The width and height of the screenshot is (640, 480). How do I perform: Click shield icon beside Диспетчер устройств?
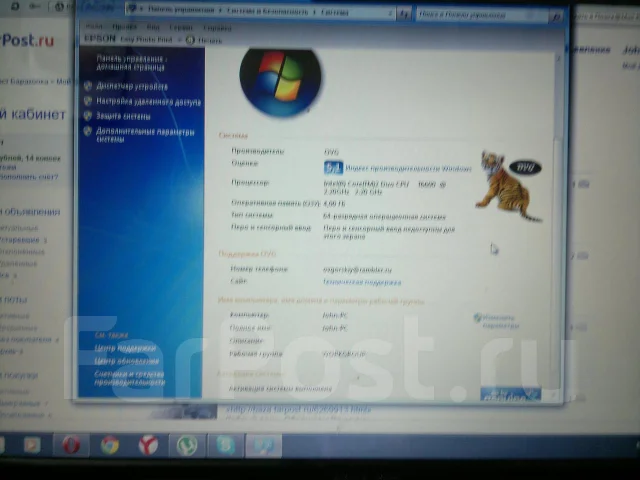[88, 86]
